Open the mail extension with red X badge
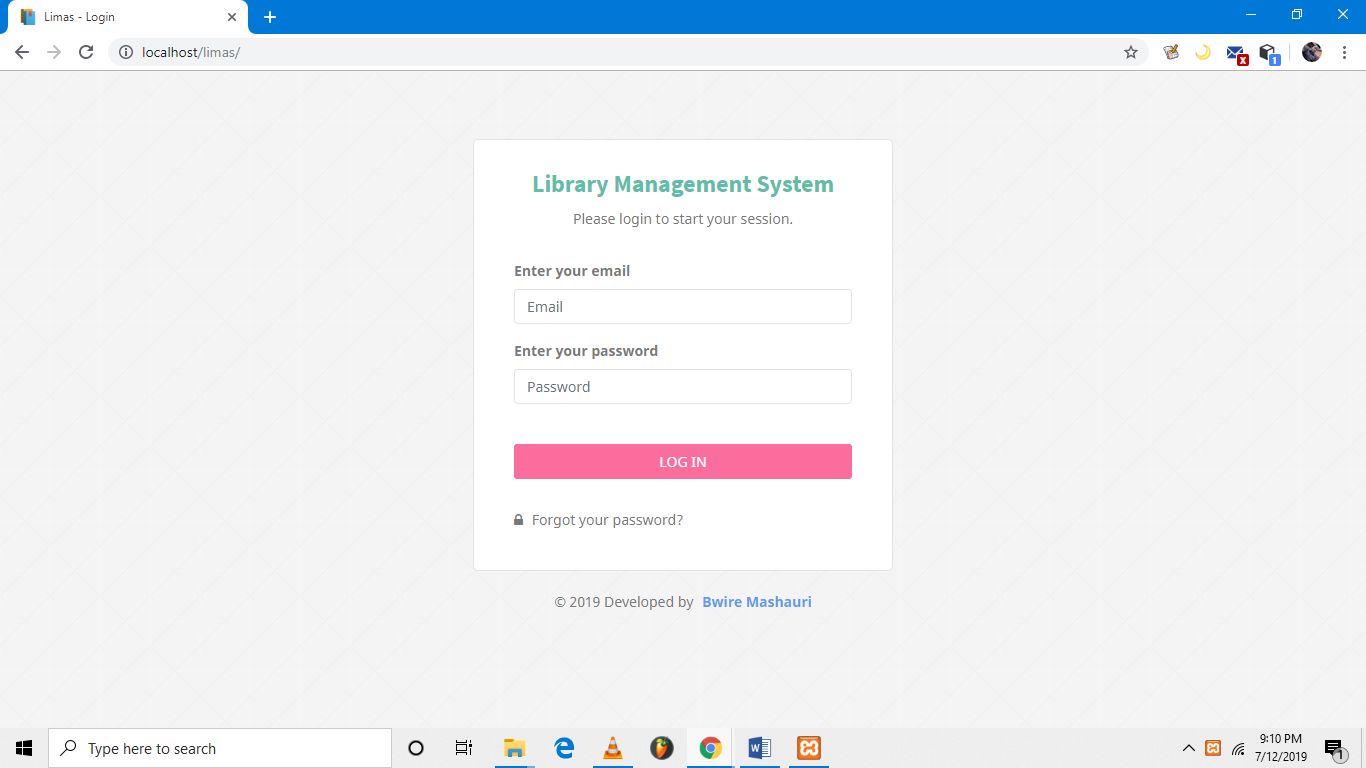The width and height of the screenshot is (1366, 768). coord(1237,54)
